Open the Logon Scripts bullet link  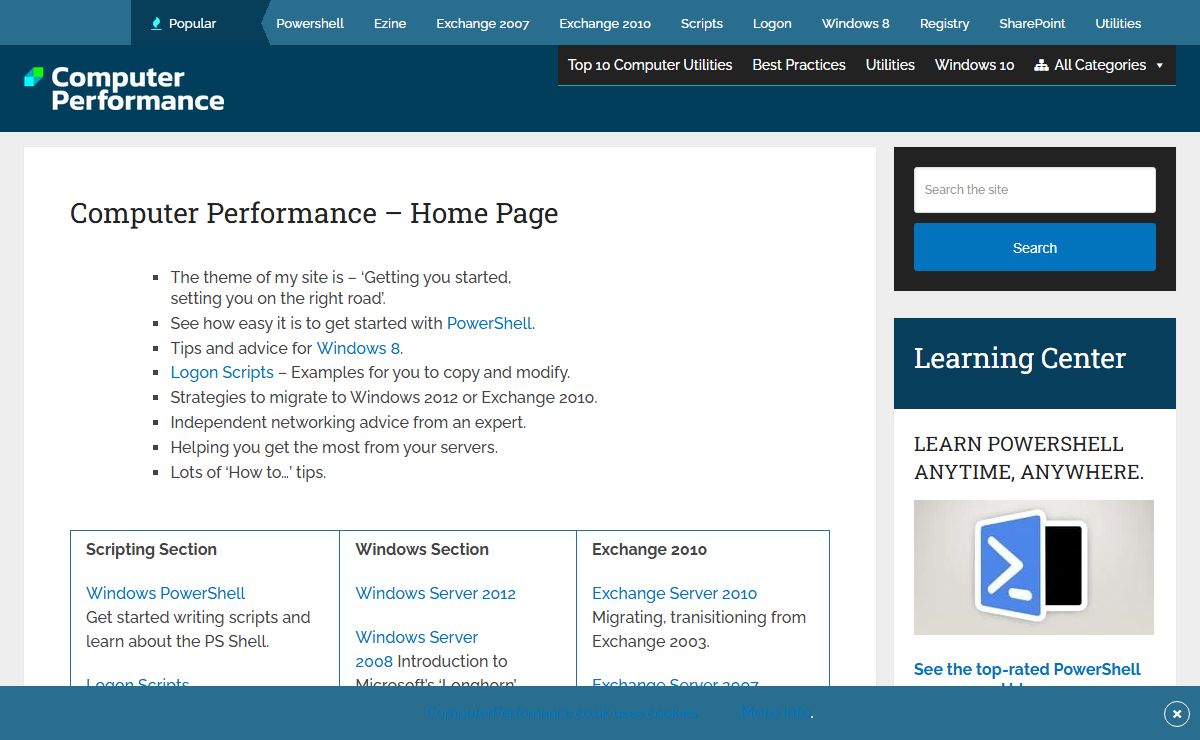coord(222,372)
